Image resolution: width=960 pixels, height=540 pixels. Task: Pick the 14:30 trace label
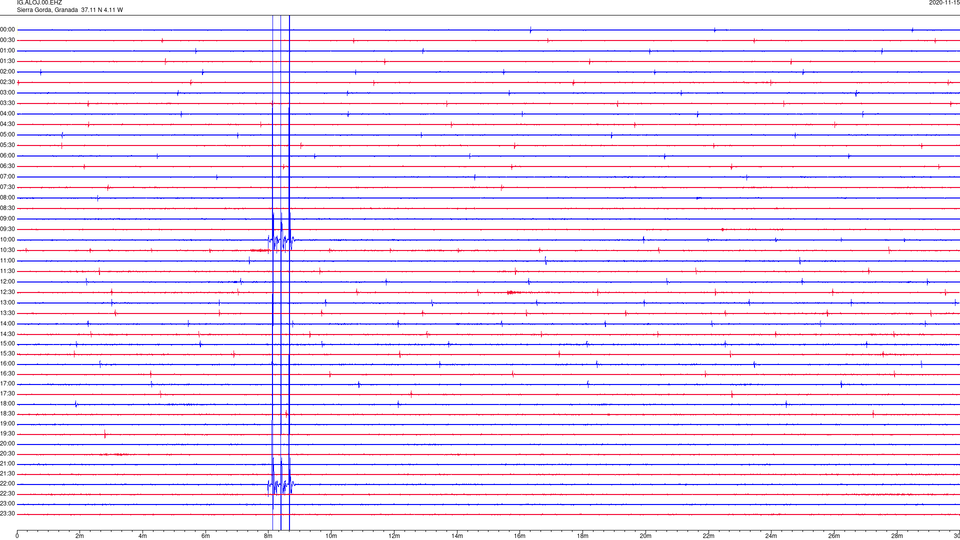click(x=8, y=334)
